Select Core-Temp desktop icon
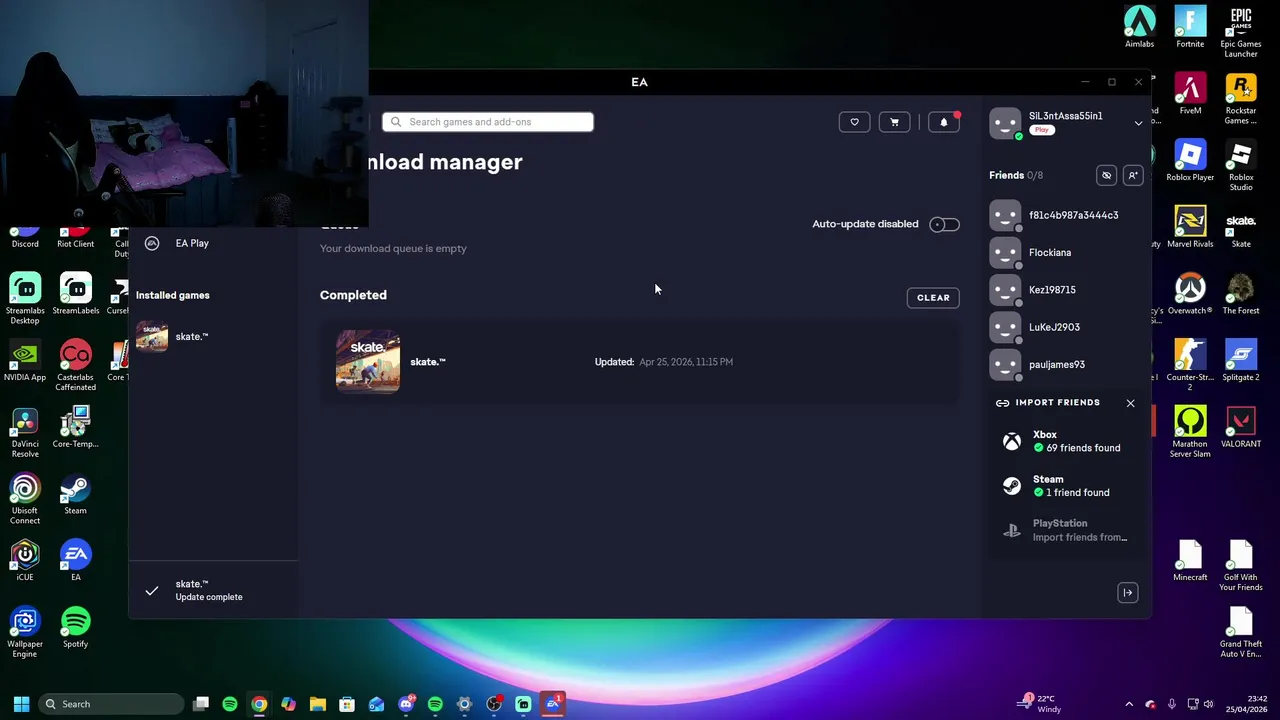The height and width of the screenshot is (720, 1280). tap(75, 427)
